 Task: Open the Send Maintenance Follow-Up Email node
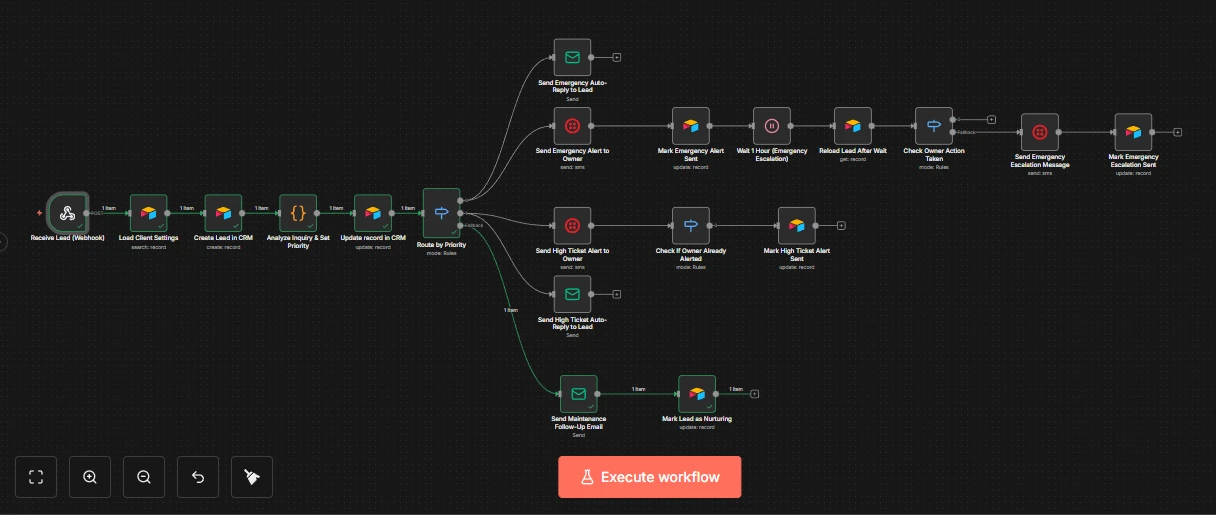[x=578, y=394]
